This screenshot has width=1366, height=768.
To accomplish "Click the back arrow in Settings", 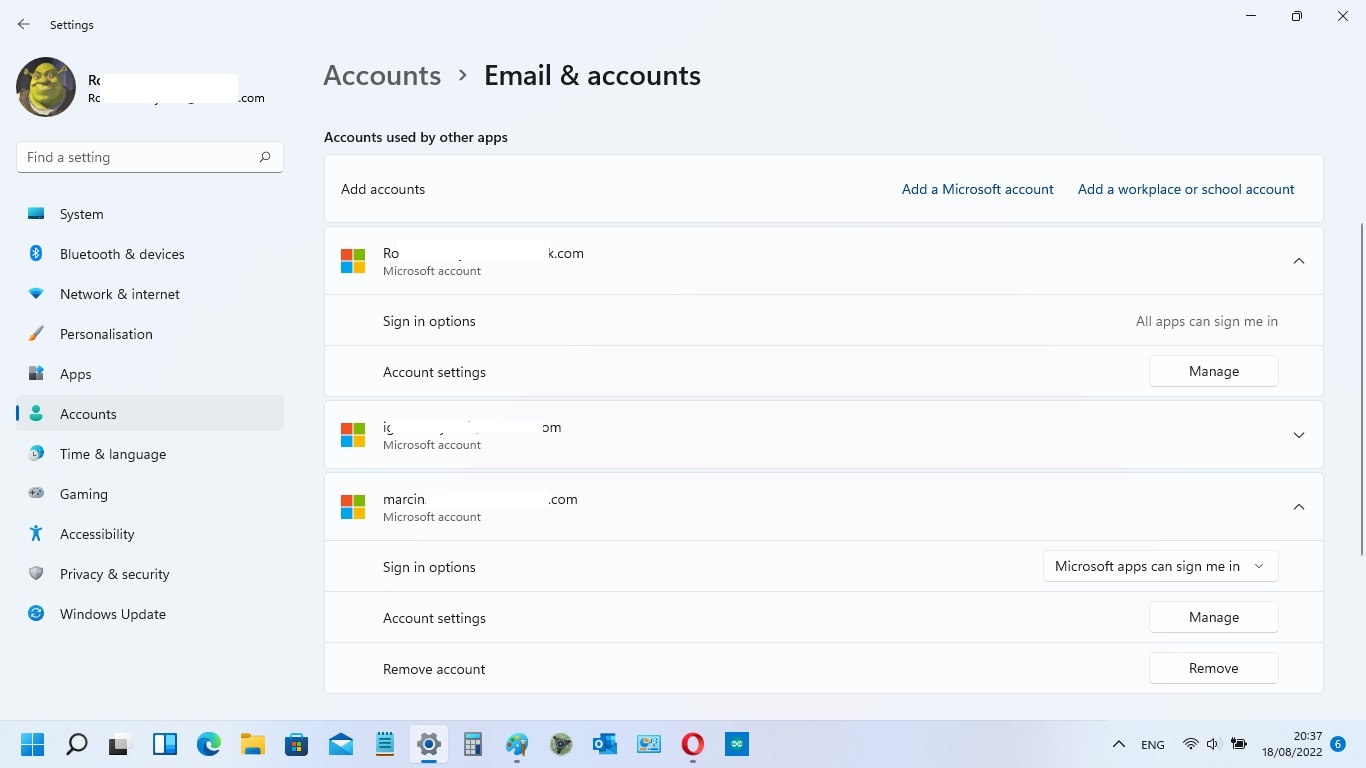I will point(24,25).
